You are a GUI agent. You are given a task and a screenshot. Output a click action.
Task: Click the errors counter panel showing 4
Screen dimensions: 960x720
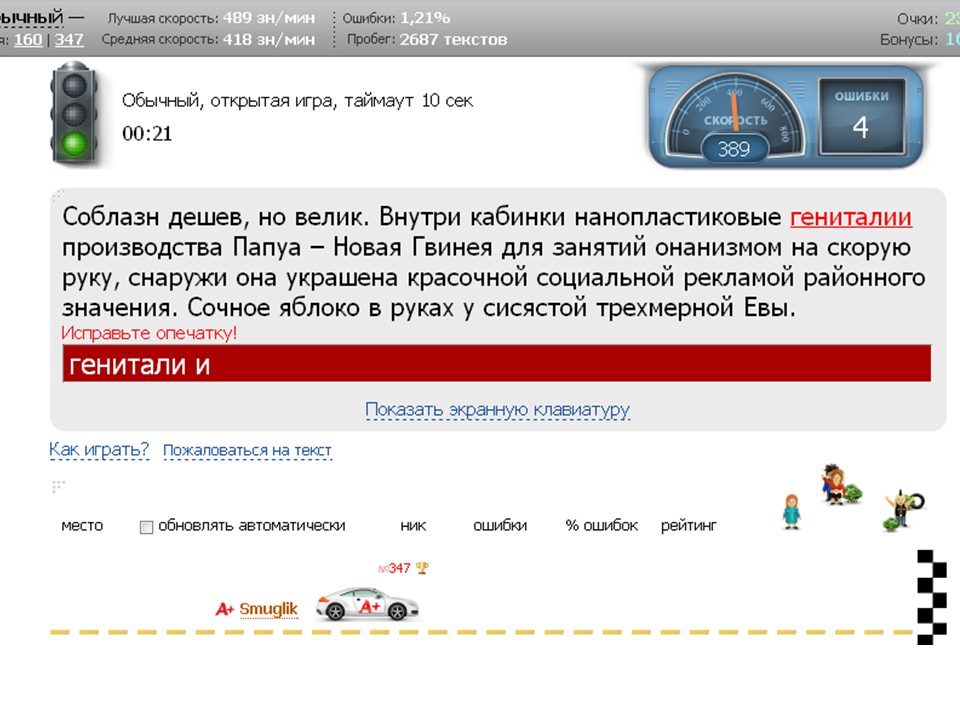[x=861, y=116]
